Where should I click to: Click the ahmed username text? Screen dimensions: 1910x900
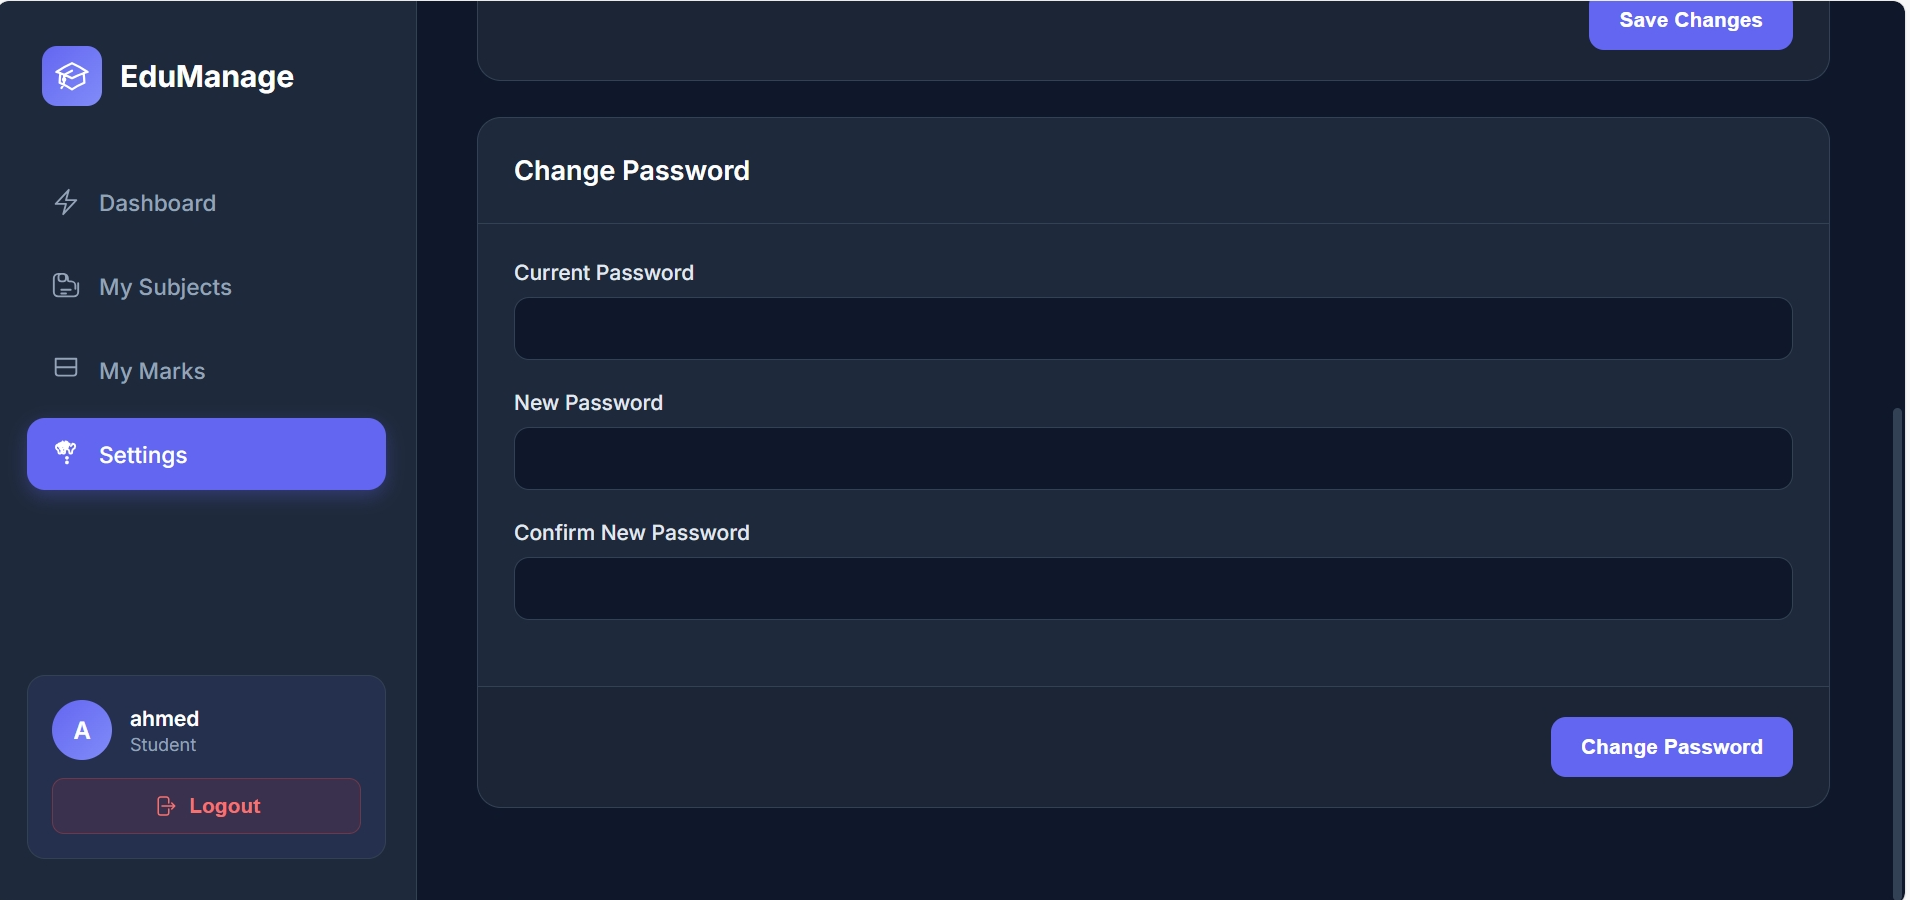click(x=164, y=719)
